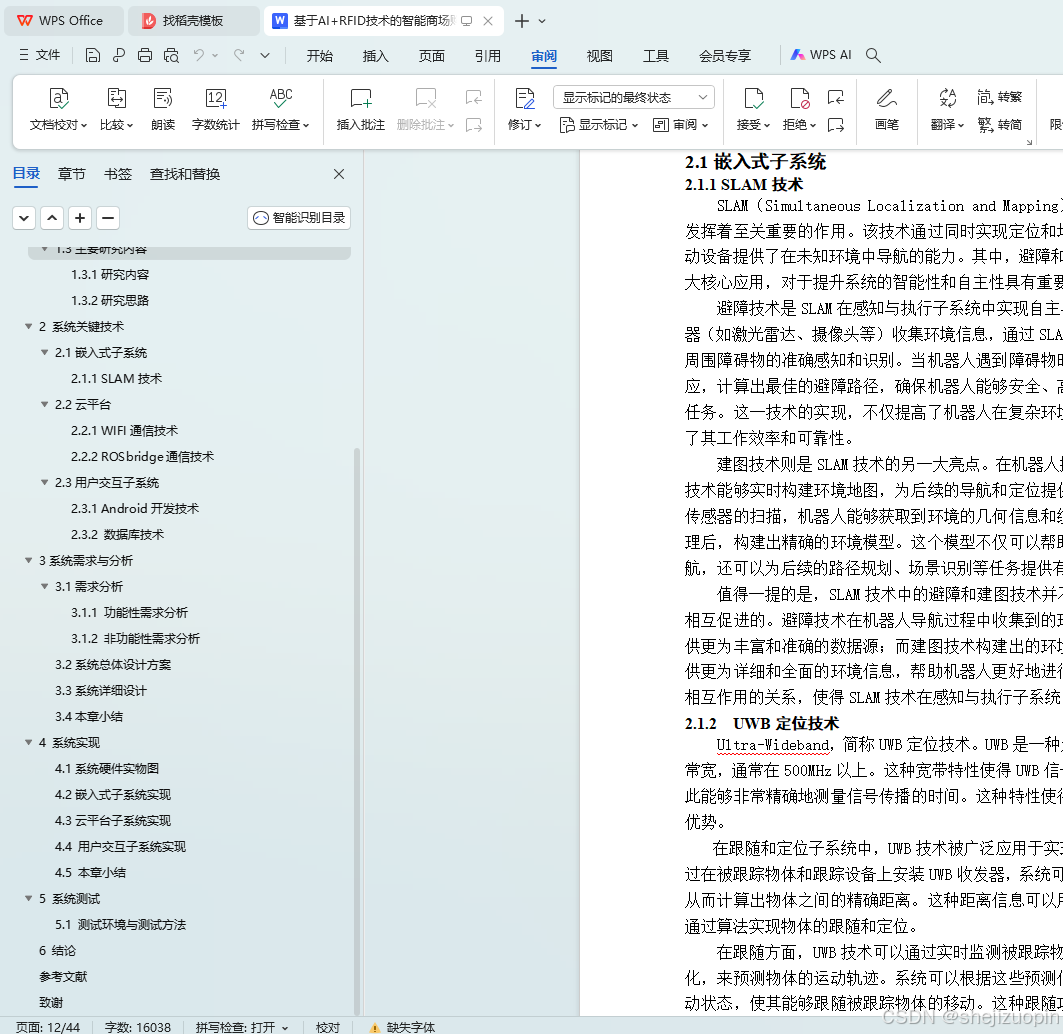The width and height of the screenshot is (1063, 1034).
Task: Click the Print Preview icon
Action: [x=172, y=56]
